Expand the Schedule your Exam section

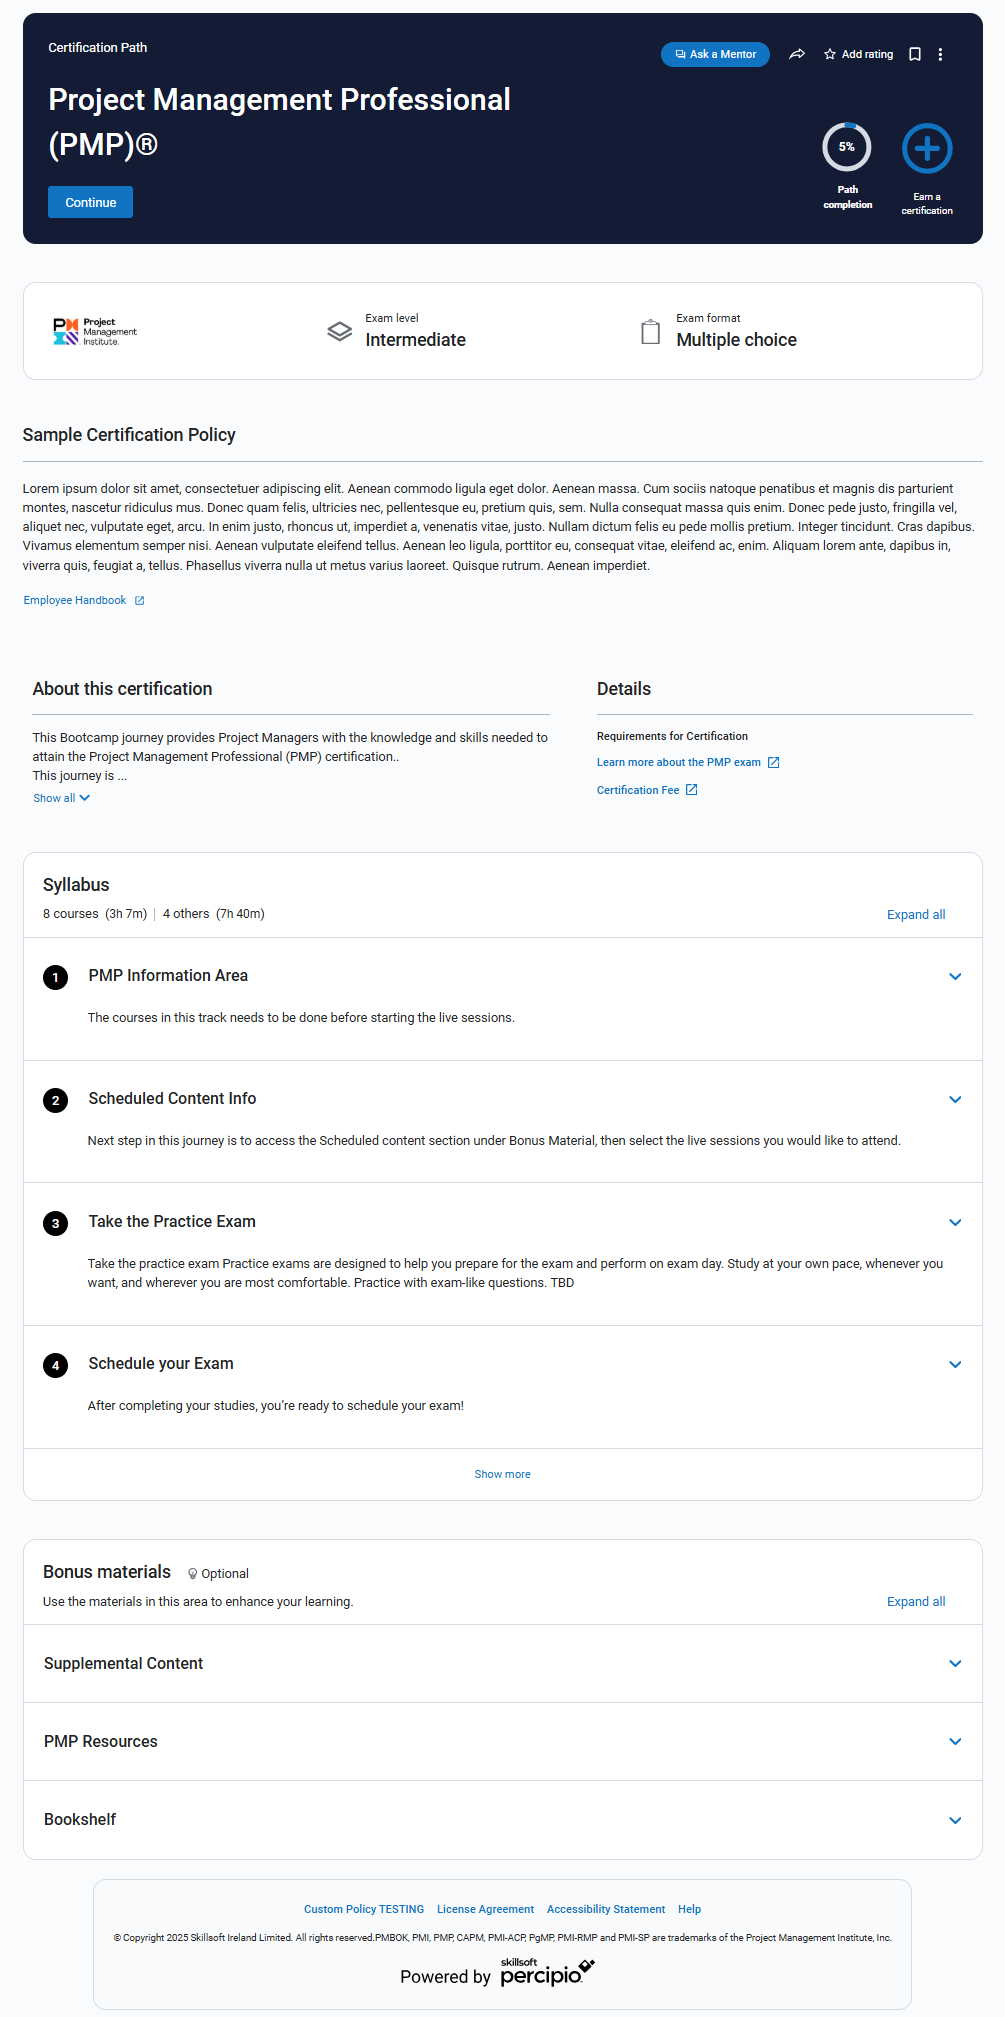point(955,1364)
